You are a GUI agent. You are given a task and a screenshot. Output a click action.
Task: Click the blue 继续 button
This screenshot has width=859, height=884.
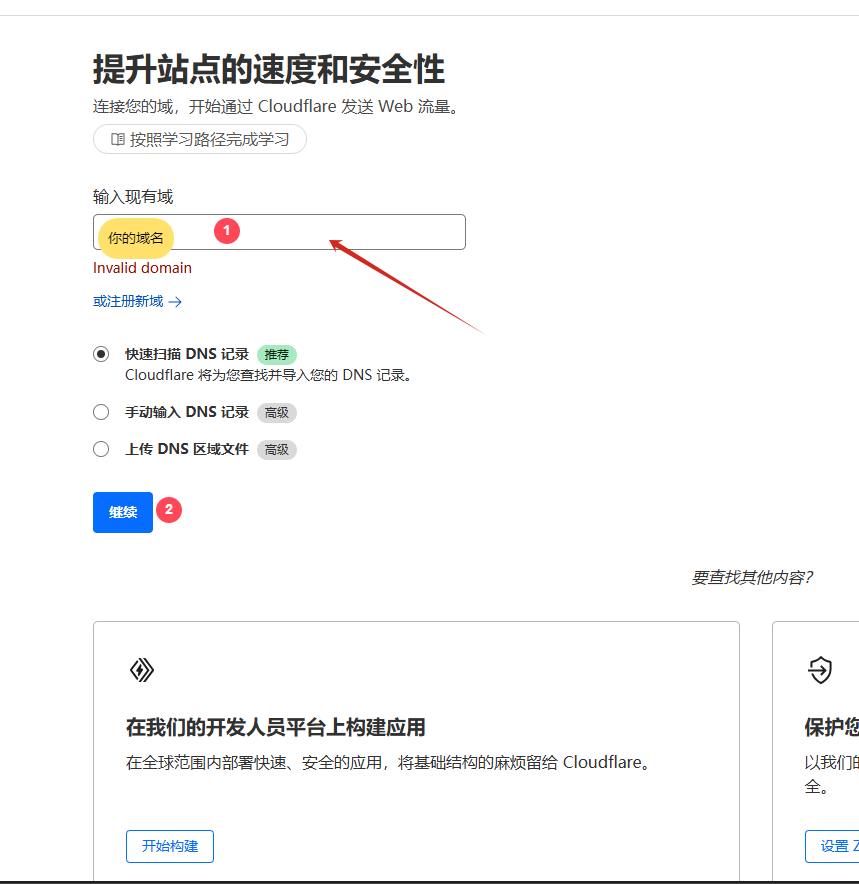coord(122,511)
